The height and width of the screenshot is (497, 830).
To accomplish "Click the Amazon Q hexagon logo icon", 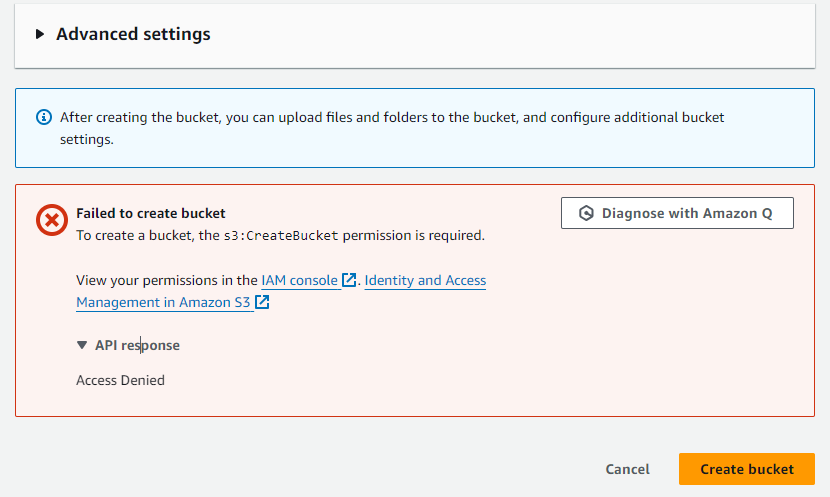I will tap(587, 213).
